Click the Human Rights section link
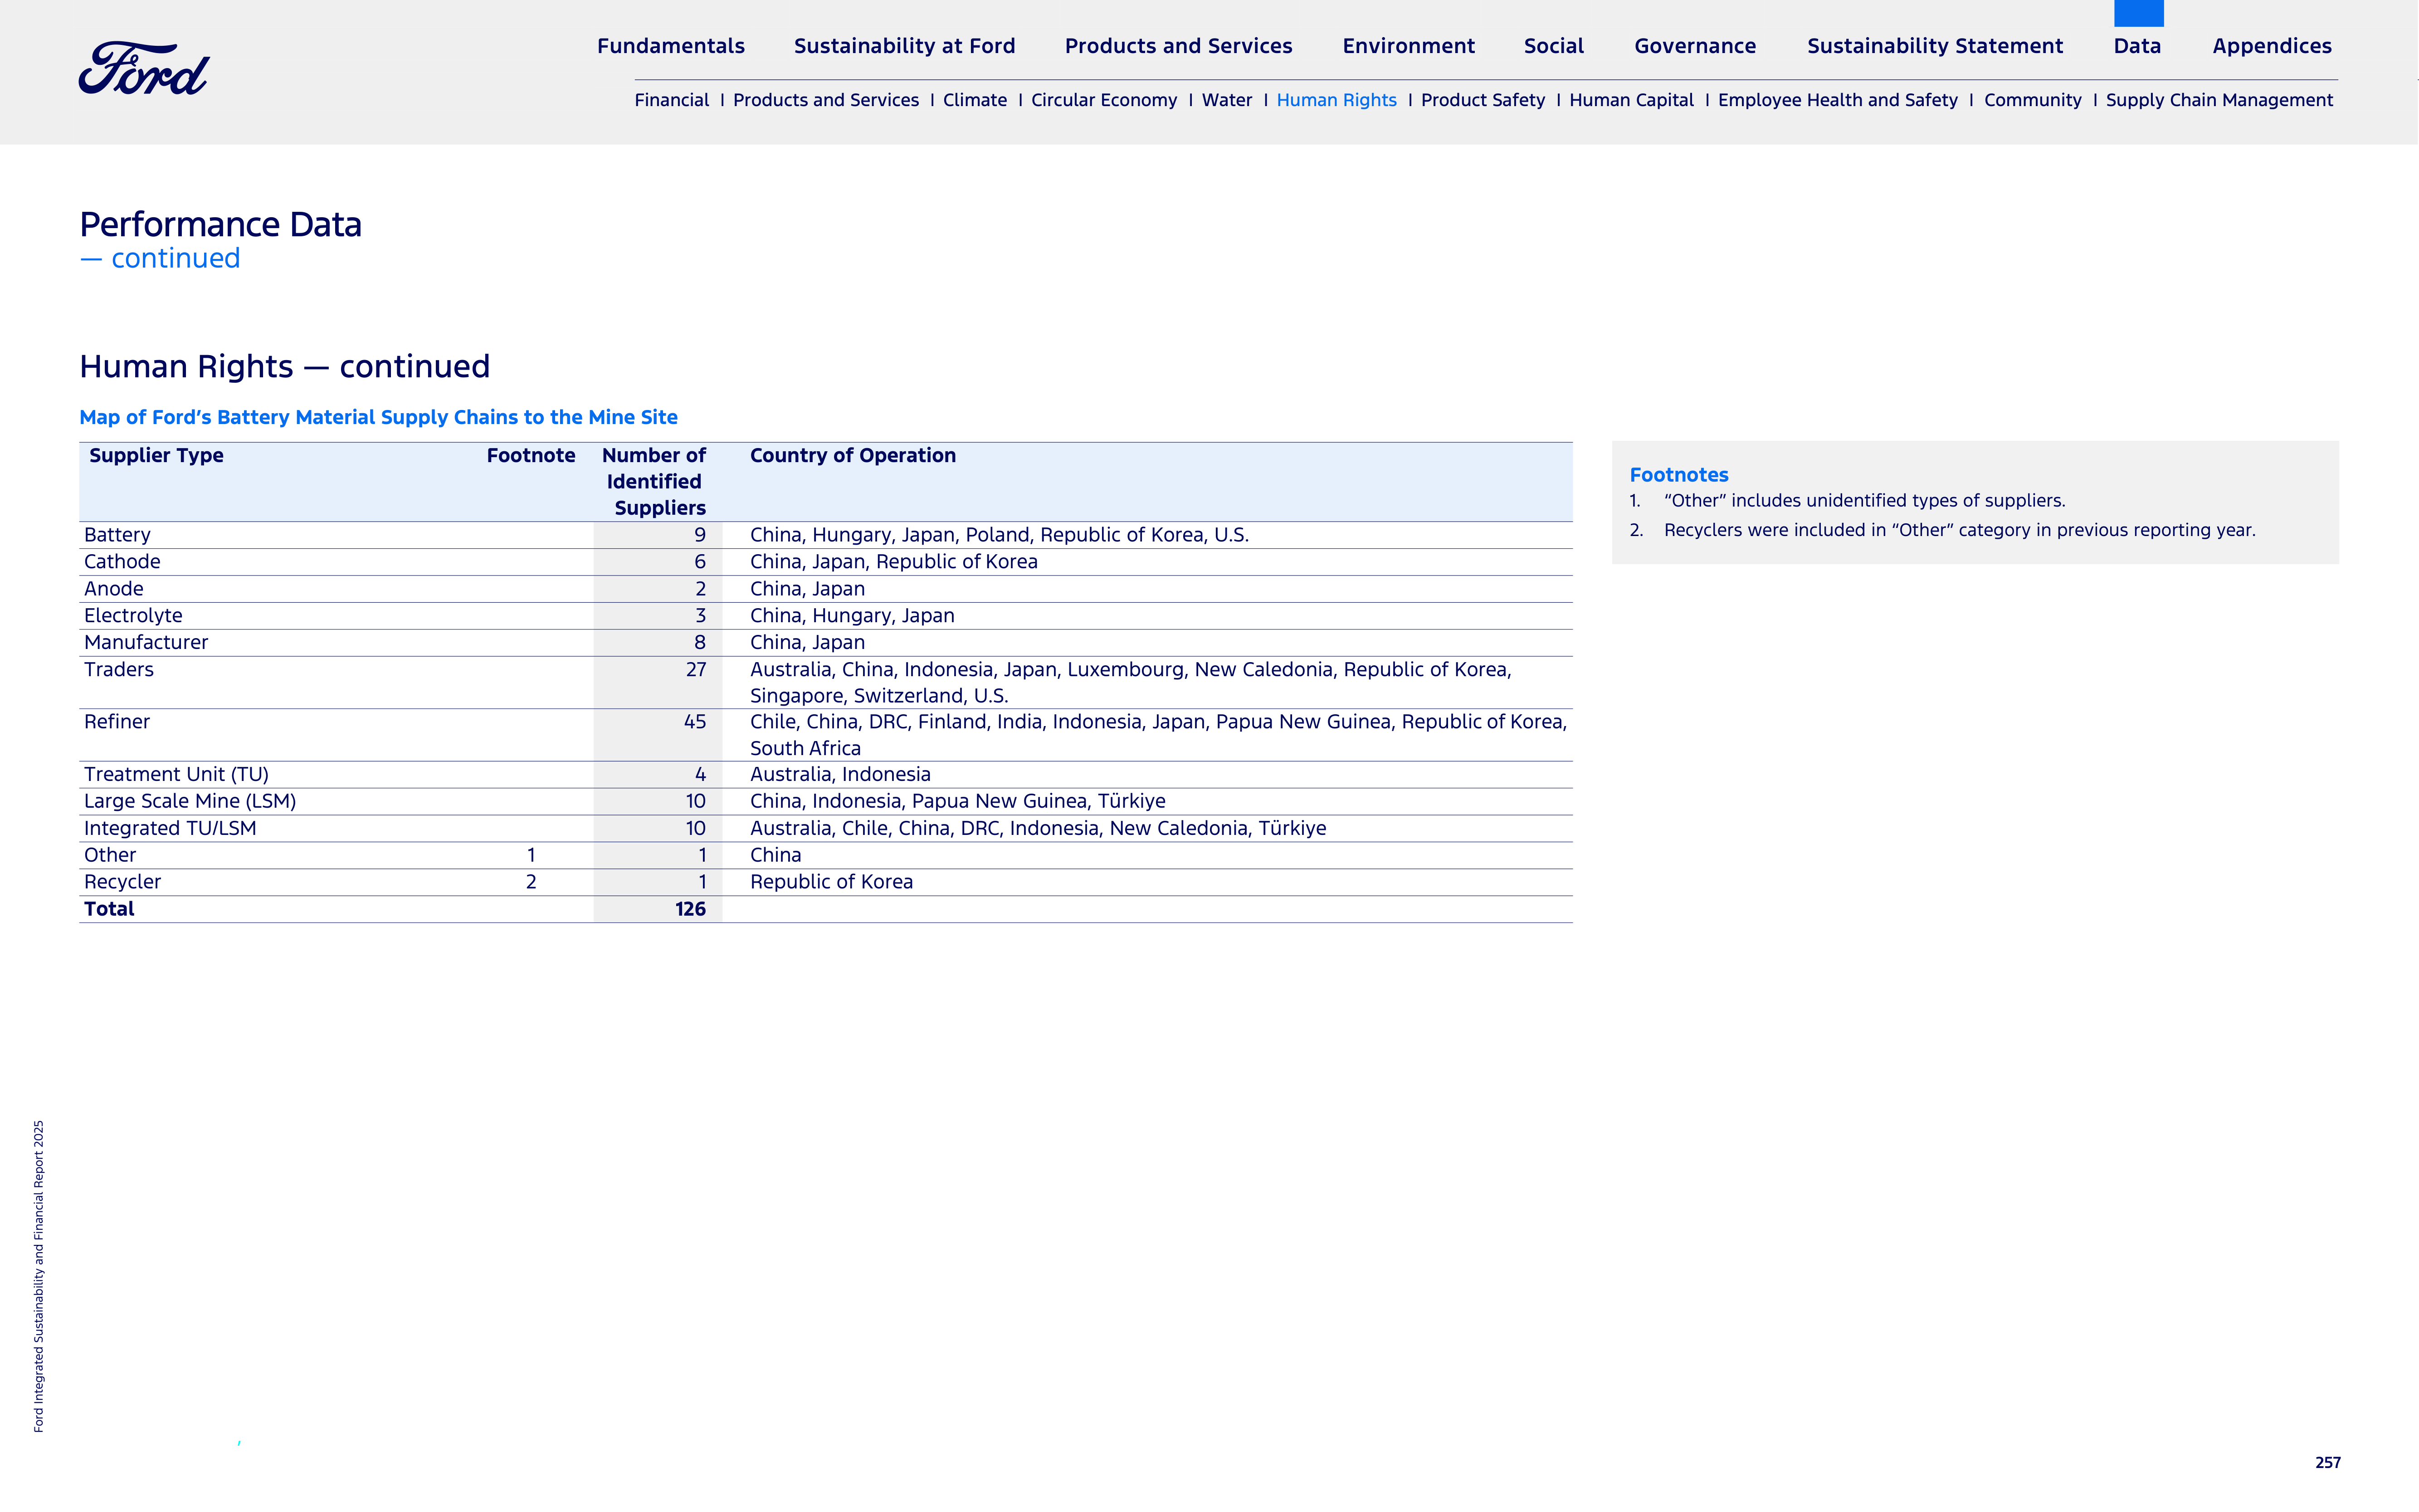Viewport: 2419px width, 1512px height. (1336, 100)
